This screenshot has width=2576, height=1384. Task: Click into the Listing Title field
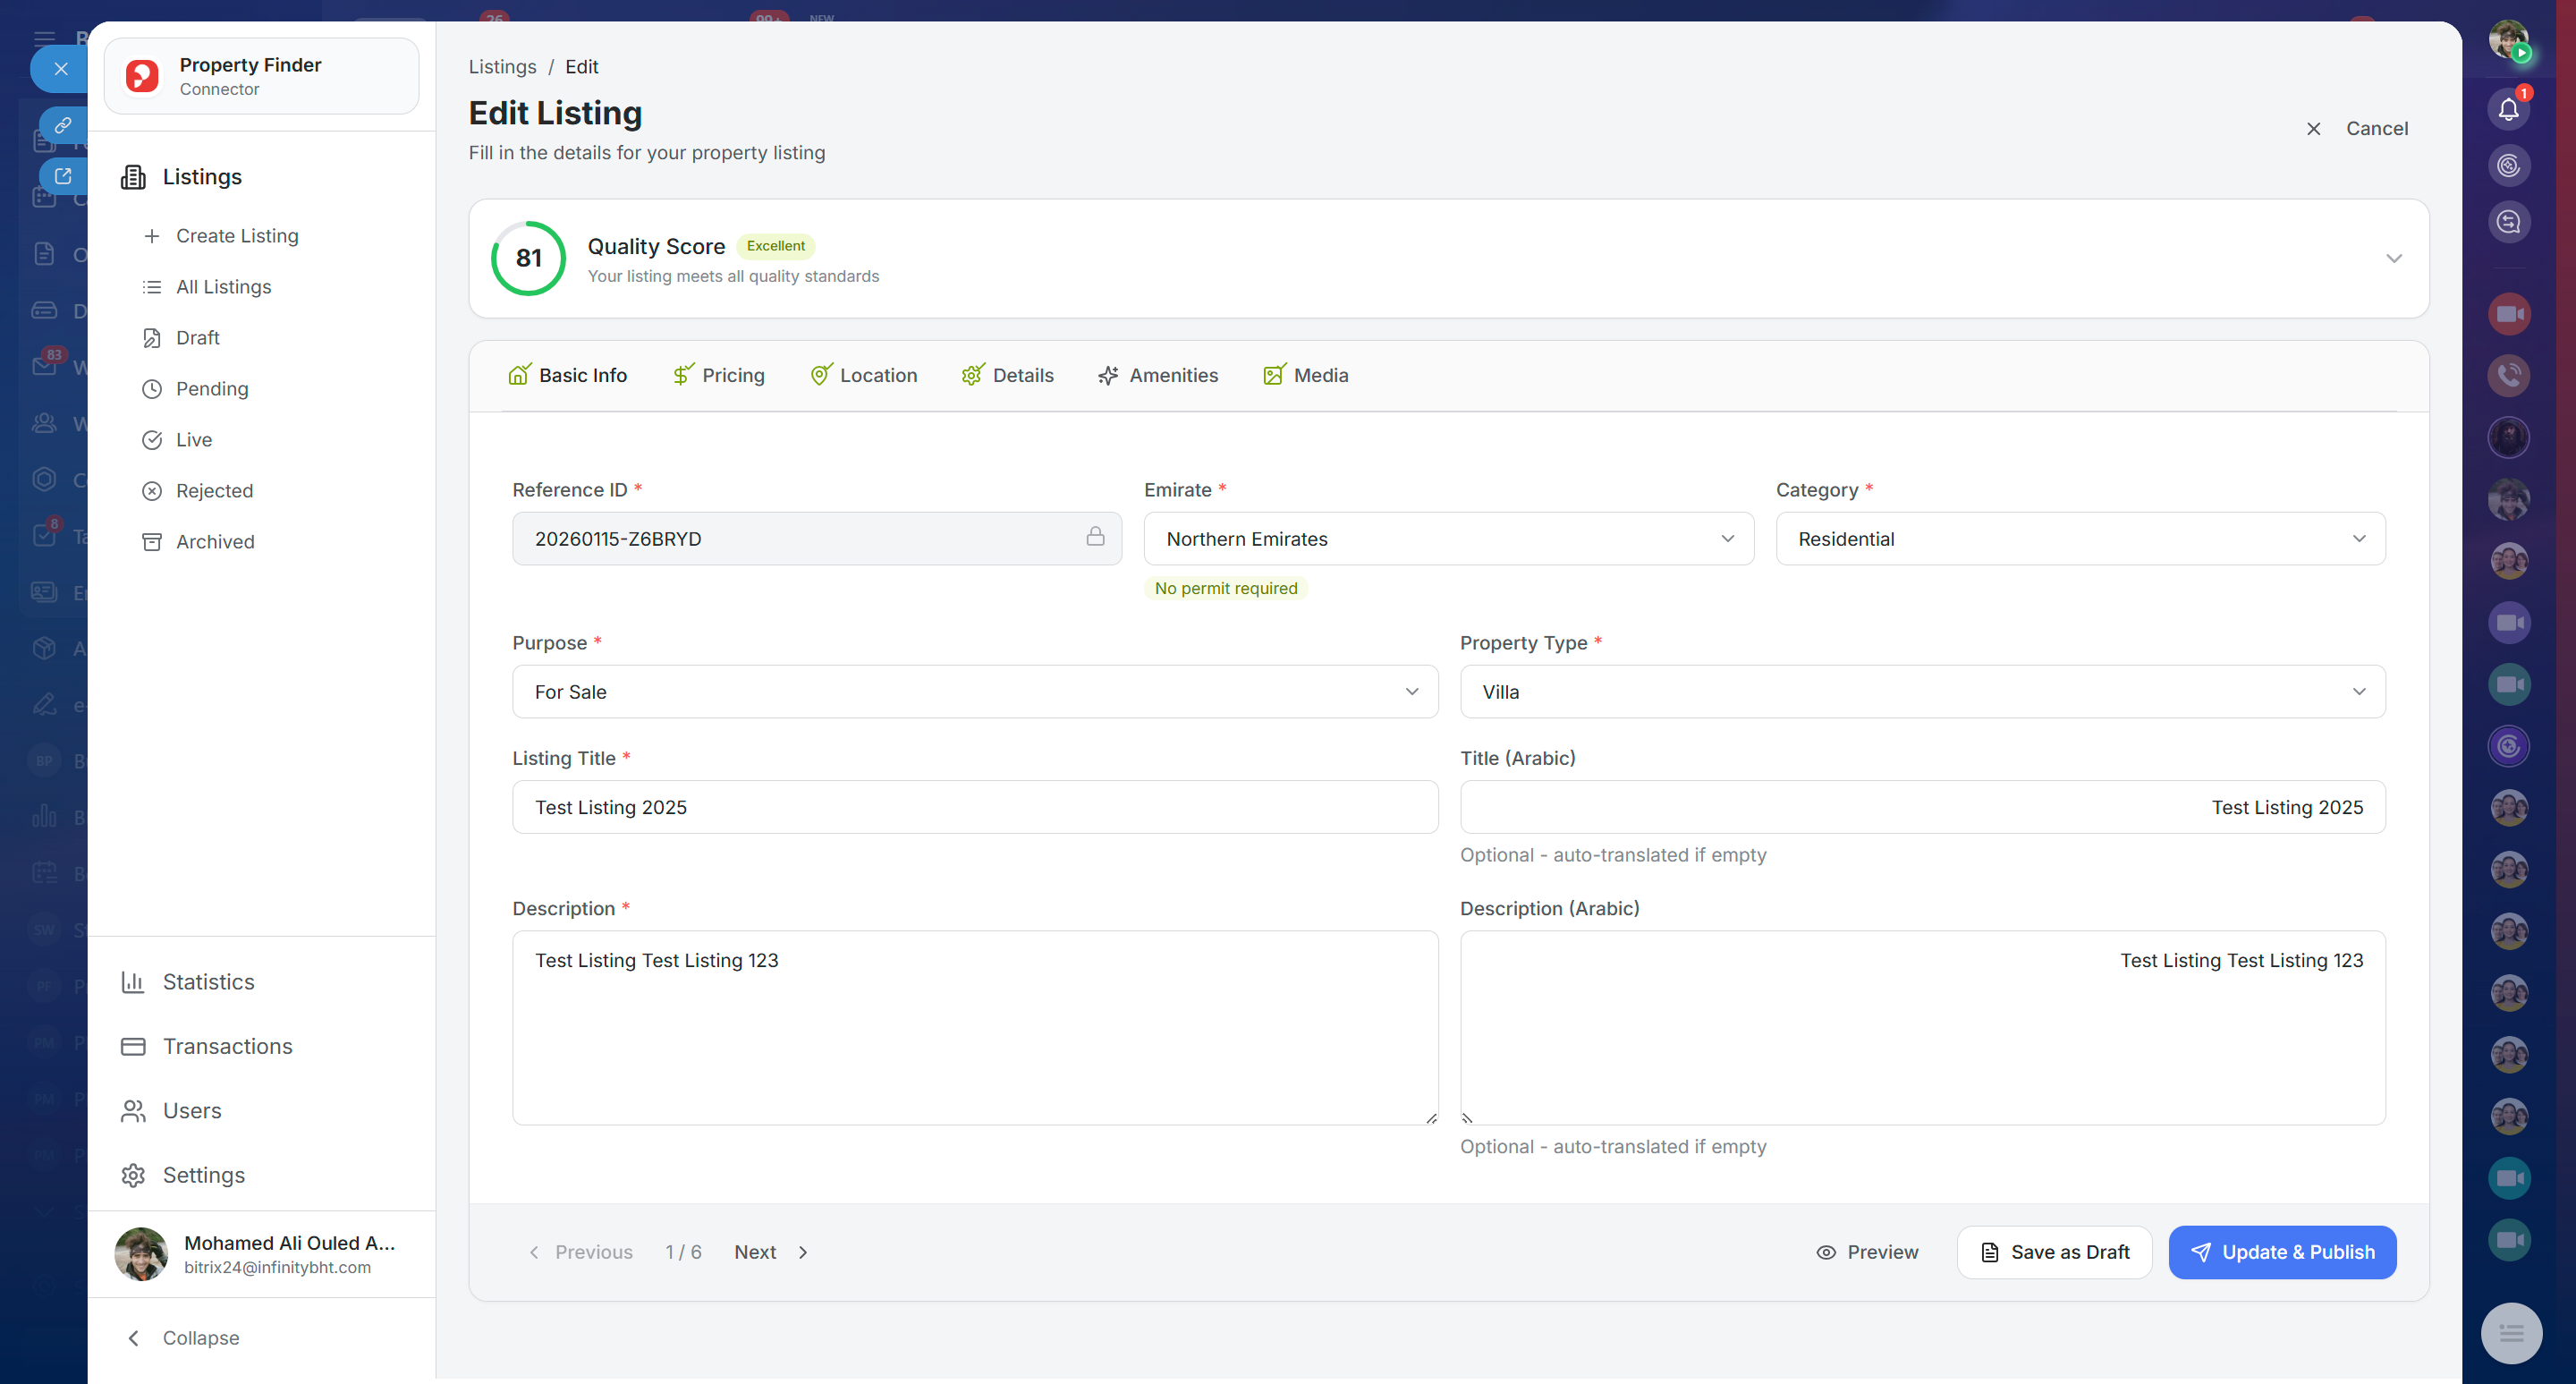point(974,807)
